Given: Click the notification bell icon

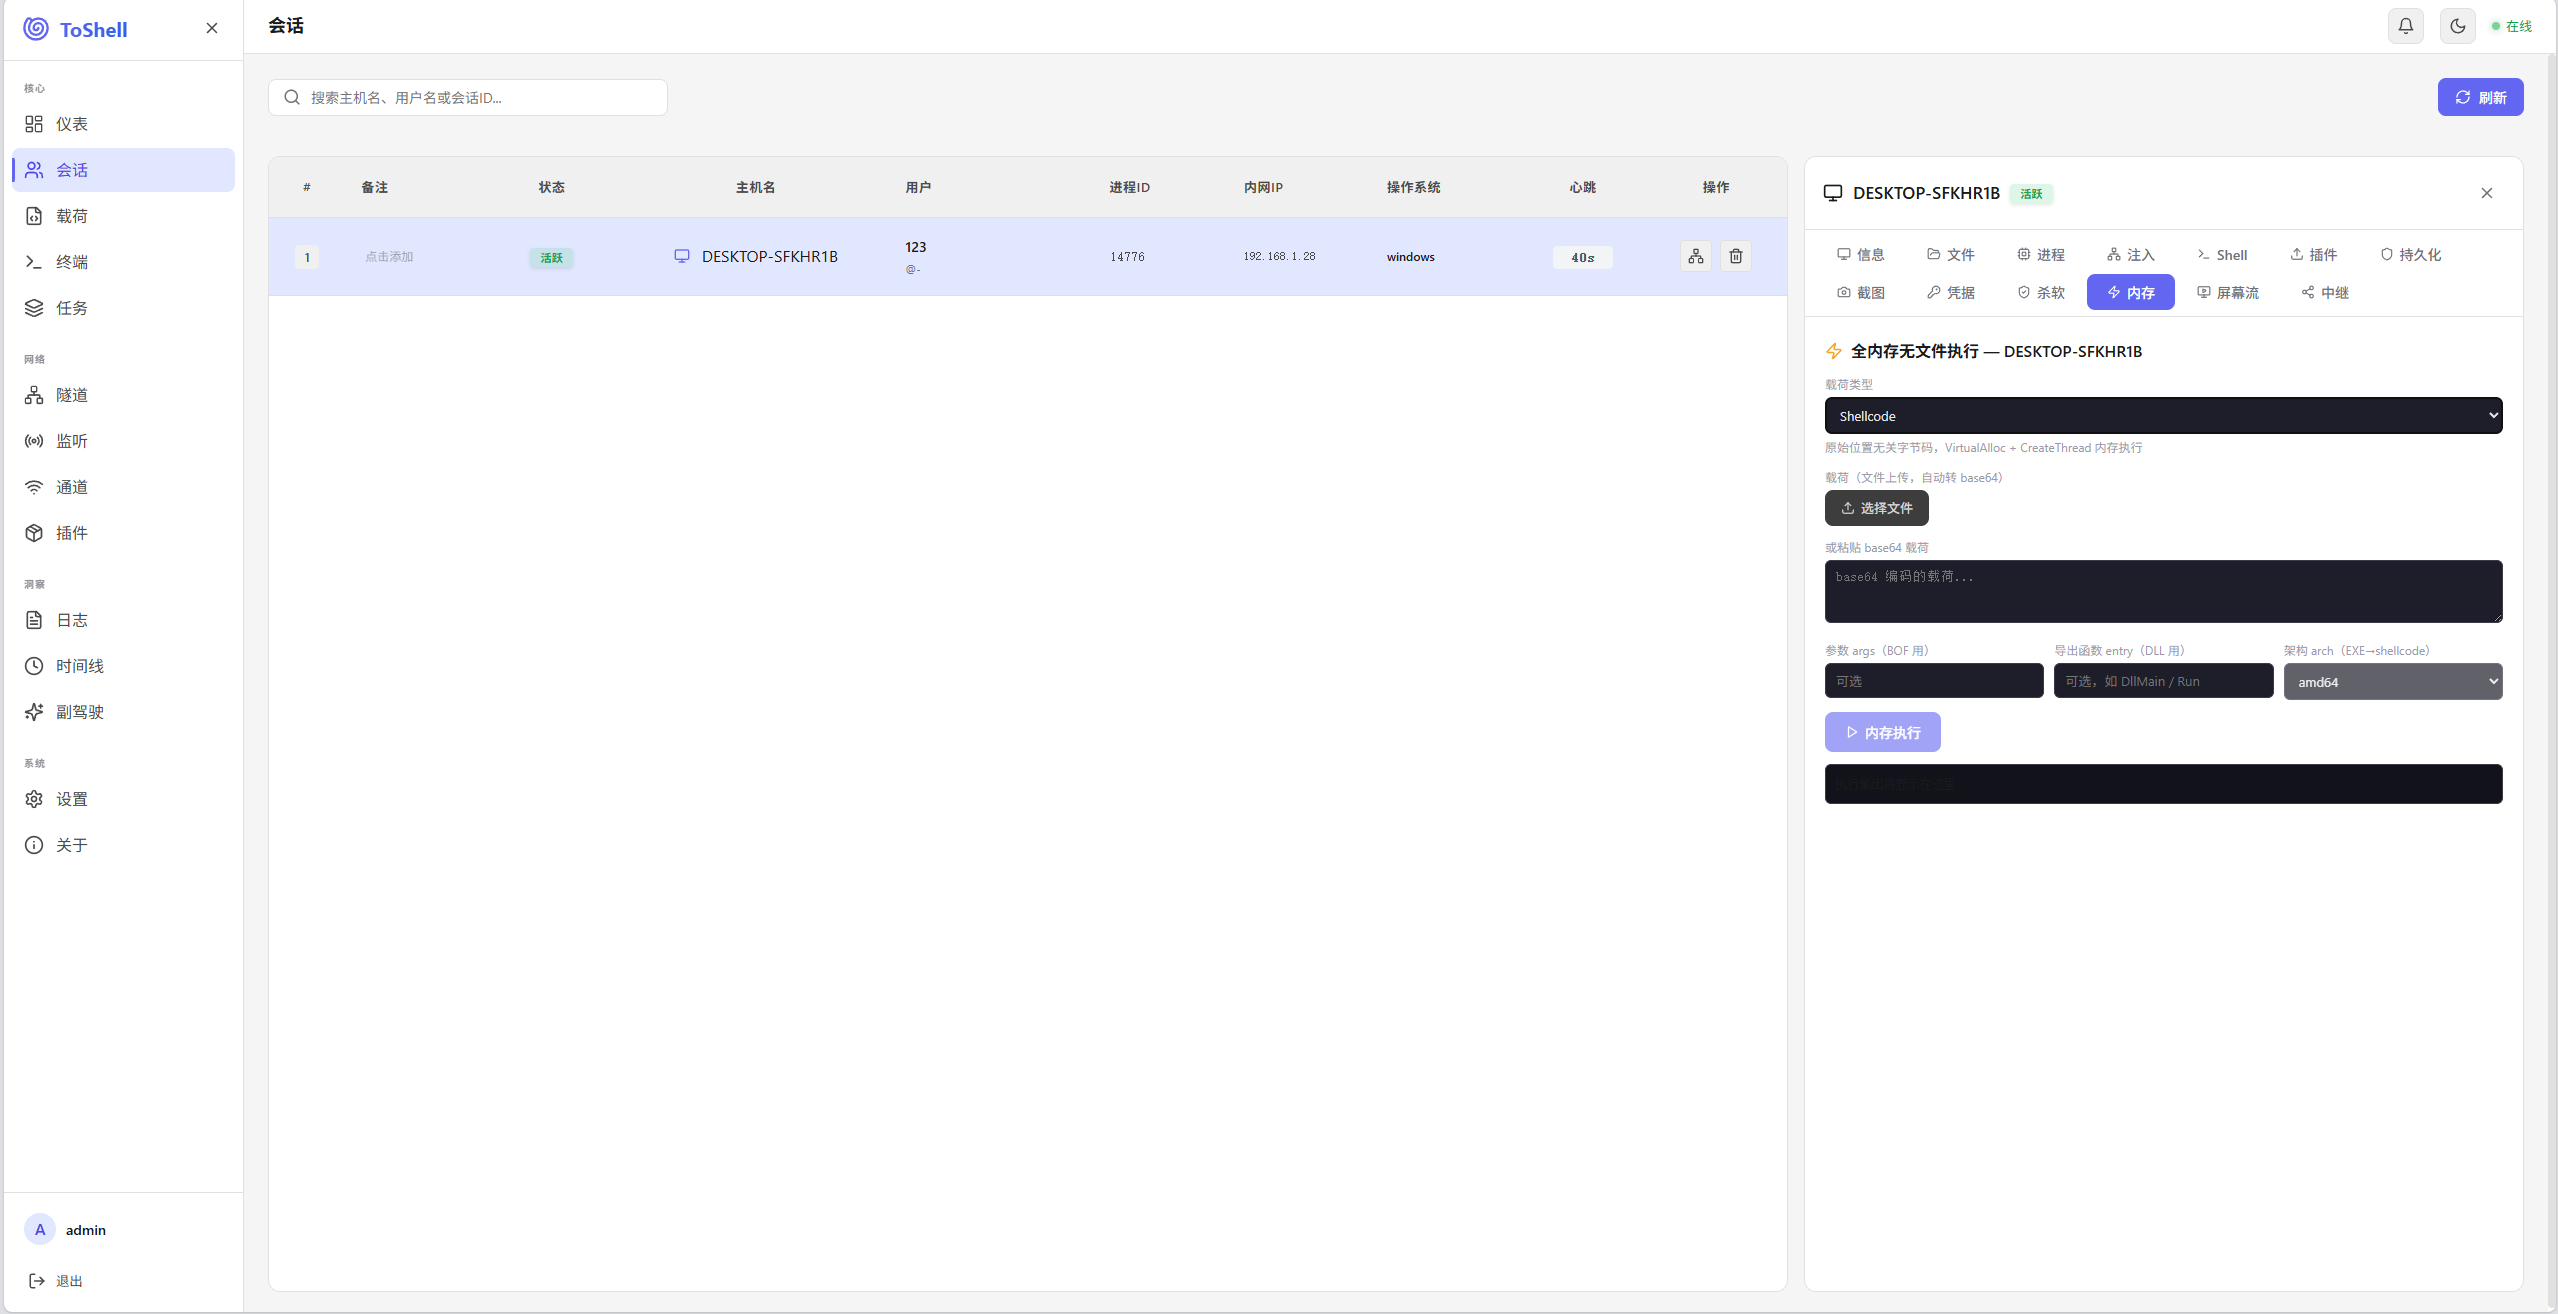Looking at the screenshot, I should coord(2406,26).
